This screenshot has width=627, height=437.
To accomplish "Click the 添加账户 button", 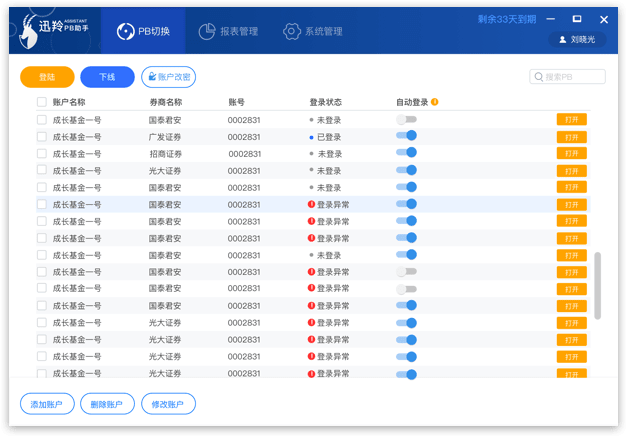I will (47, 404).
